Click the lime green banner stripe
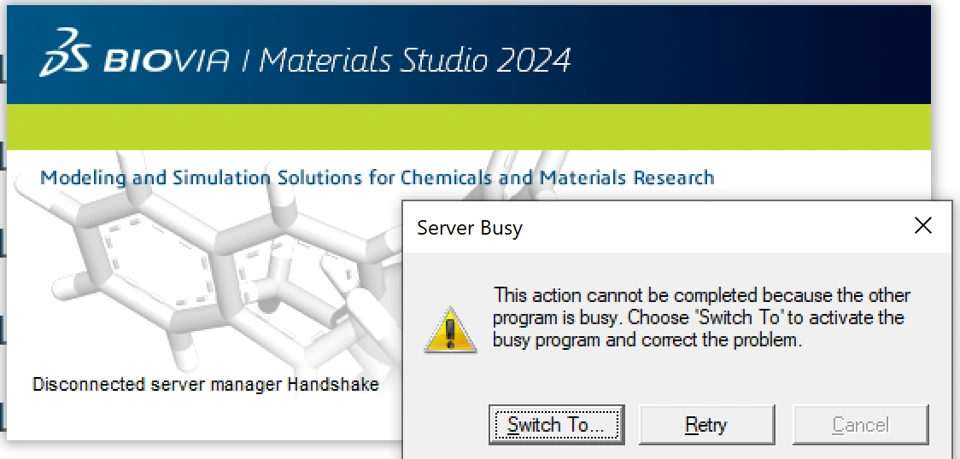The width and height of the screenshot is (960, 459). 468,126
